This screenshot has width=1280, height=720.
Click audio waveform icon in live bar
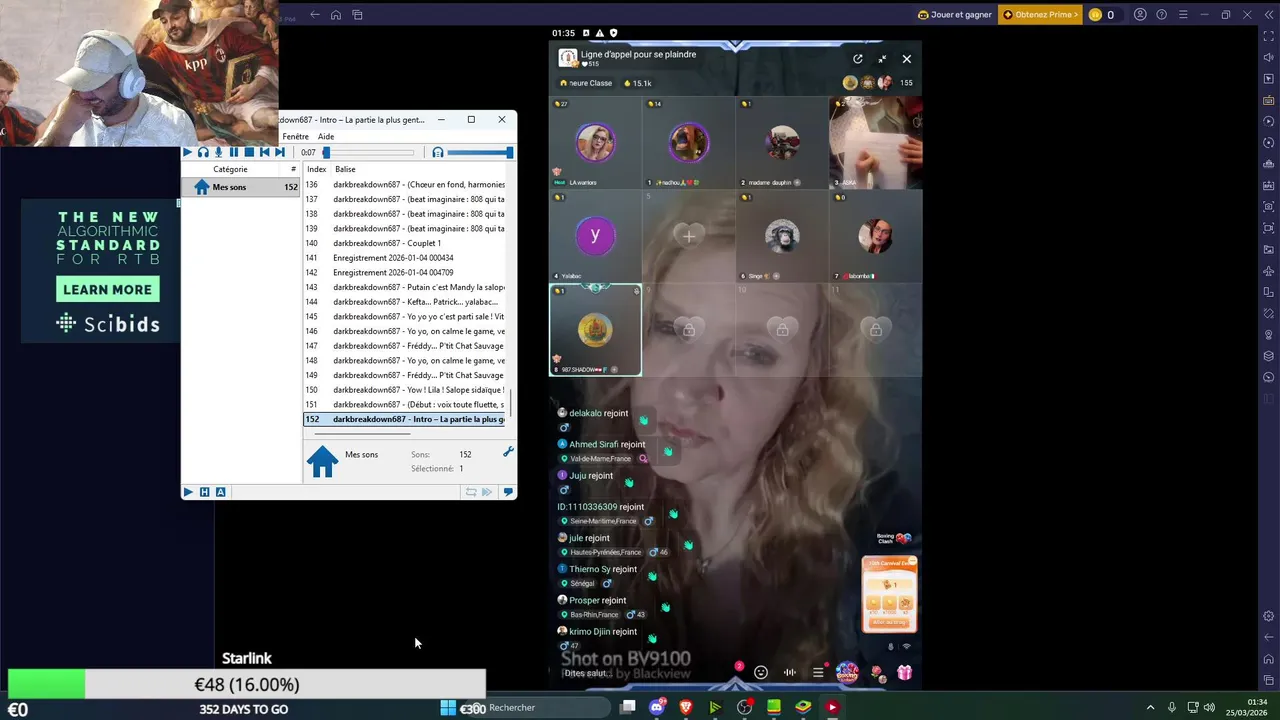click(x=790, y=672)
